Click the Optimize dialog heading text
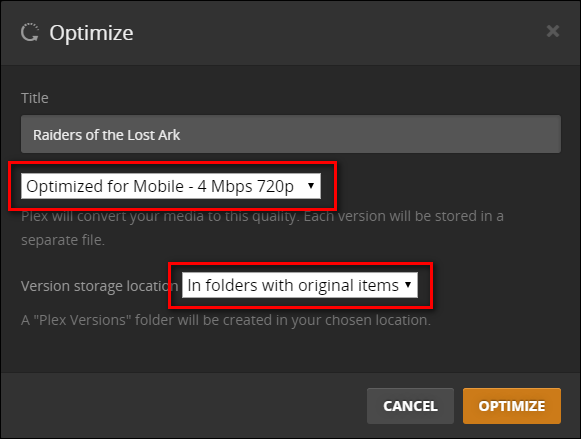Image resolution: width=581 pixels, height=439 pixels. 91,33
